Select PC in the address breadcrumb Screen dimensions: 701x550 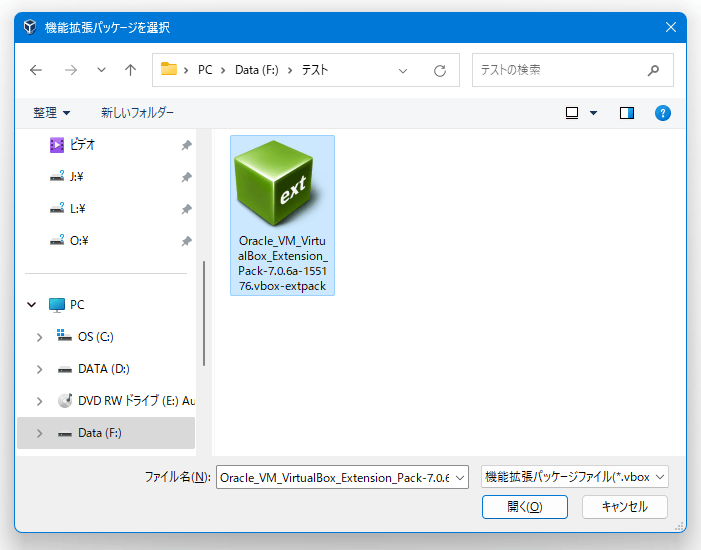[205, 70]
